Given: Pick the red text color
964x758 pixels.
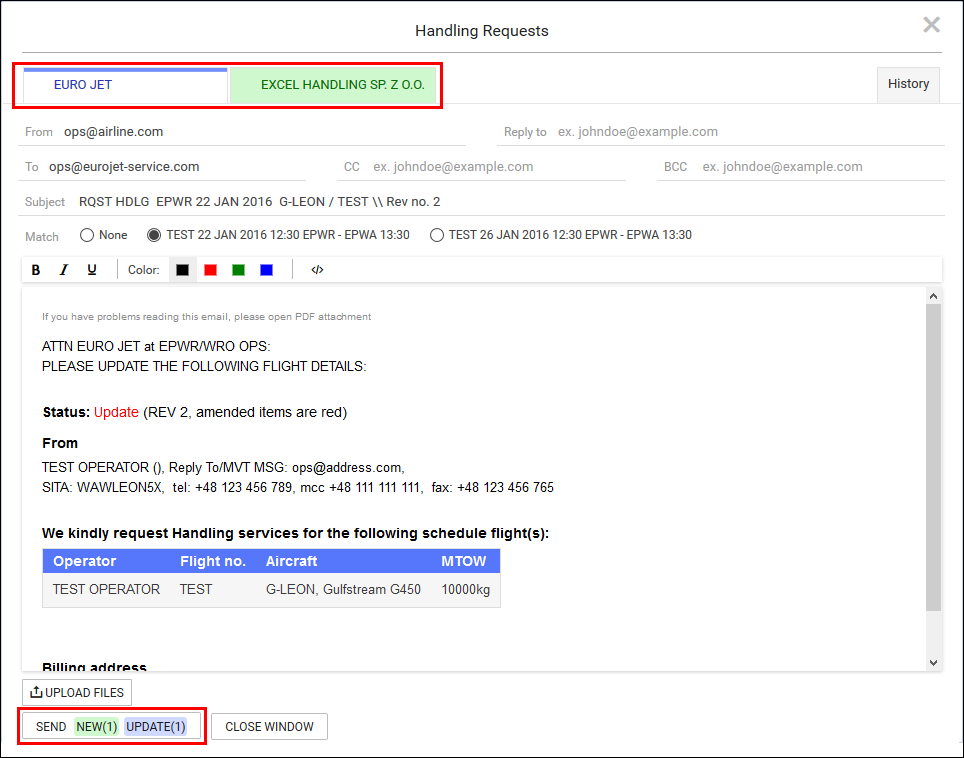Looking at the screenshot, I should coord(210,270).
